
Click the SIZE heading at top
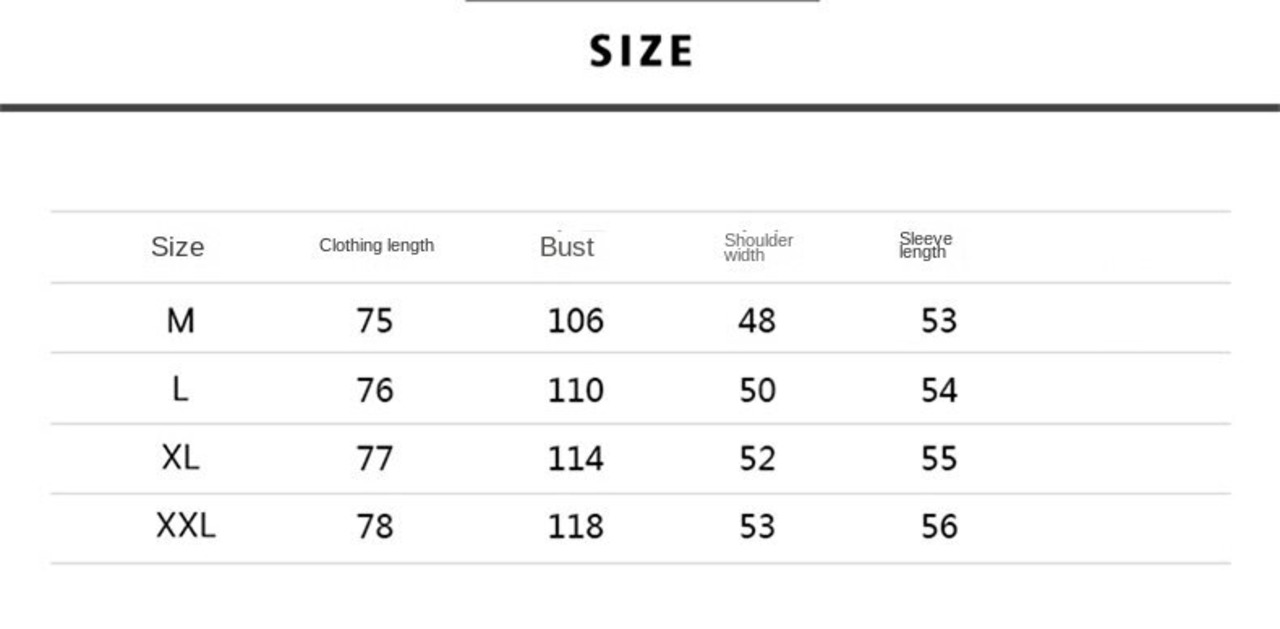(x=641, y=51)
